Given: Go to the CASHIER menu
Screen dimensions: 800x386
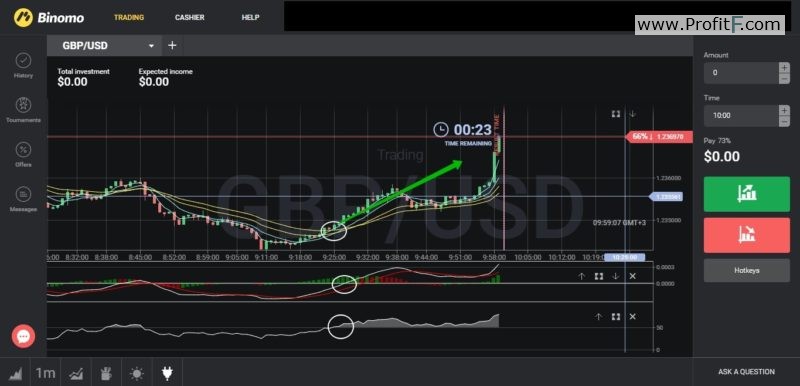Looking at the screenshot, I should pos(189,17).
